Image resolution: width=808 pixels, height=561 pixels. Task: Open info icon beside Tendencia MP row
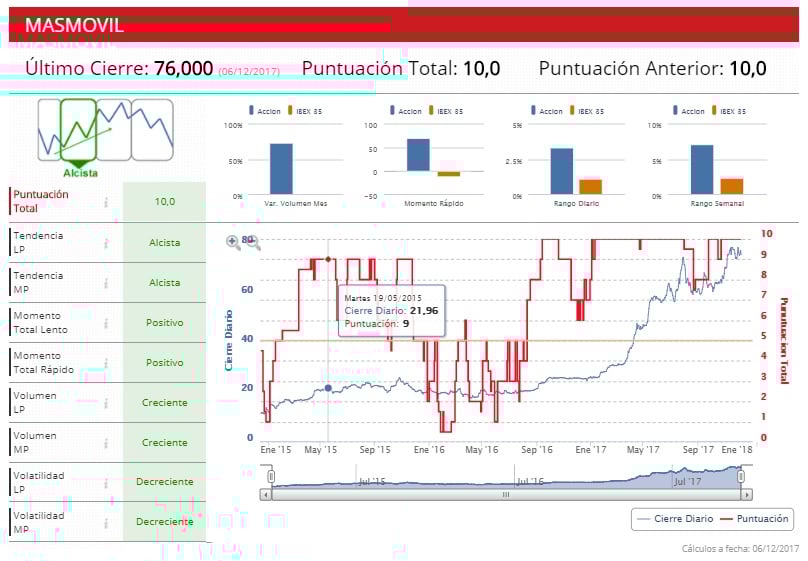[106, 283]
